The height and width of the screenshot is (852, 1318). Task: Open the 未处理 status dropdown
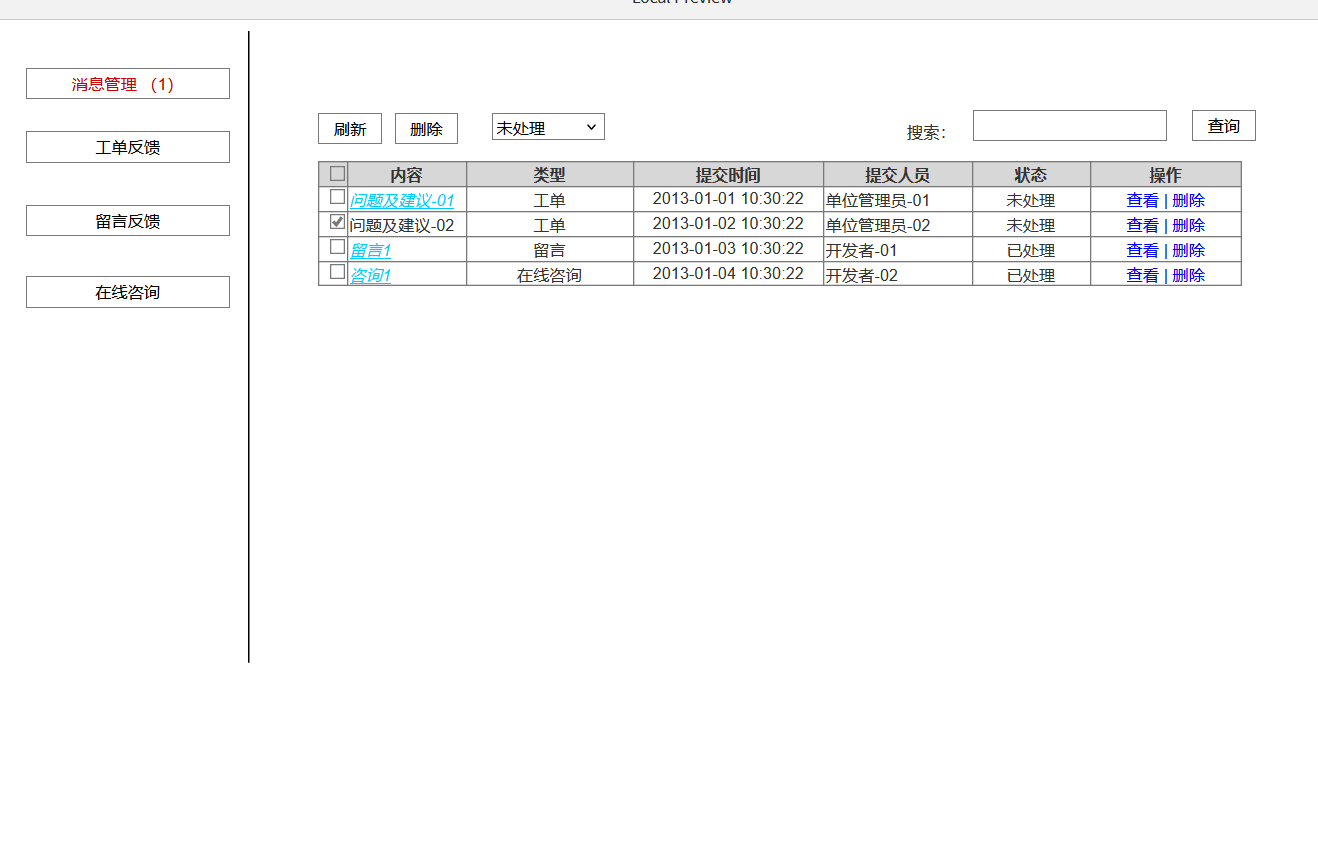(x=548, y=127)
